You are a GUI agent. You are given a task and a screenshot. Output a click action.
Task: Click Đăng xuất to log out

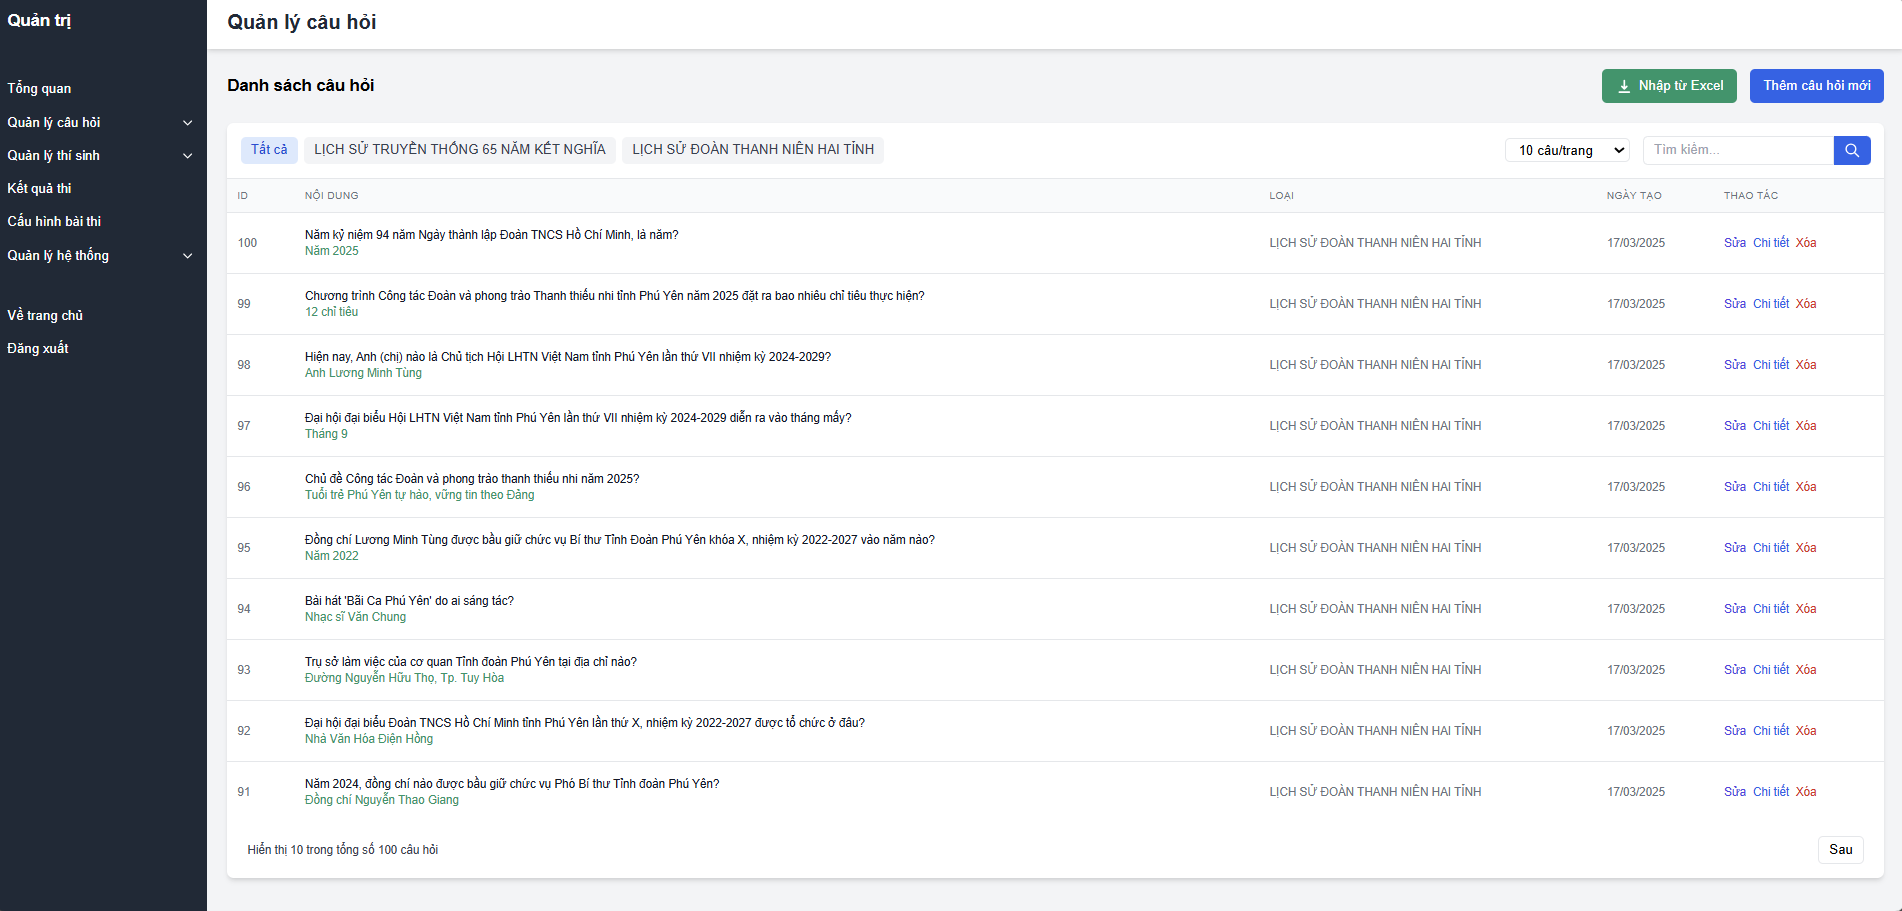[x=38, y=348]
